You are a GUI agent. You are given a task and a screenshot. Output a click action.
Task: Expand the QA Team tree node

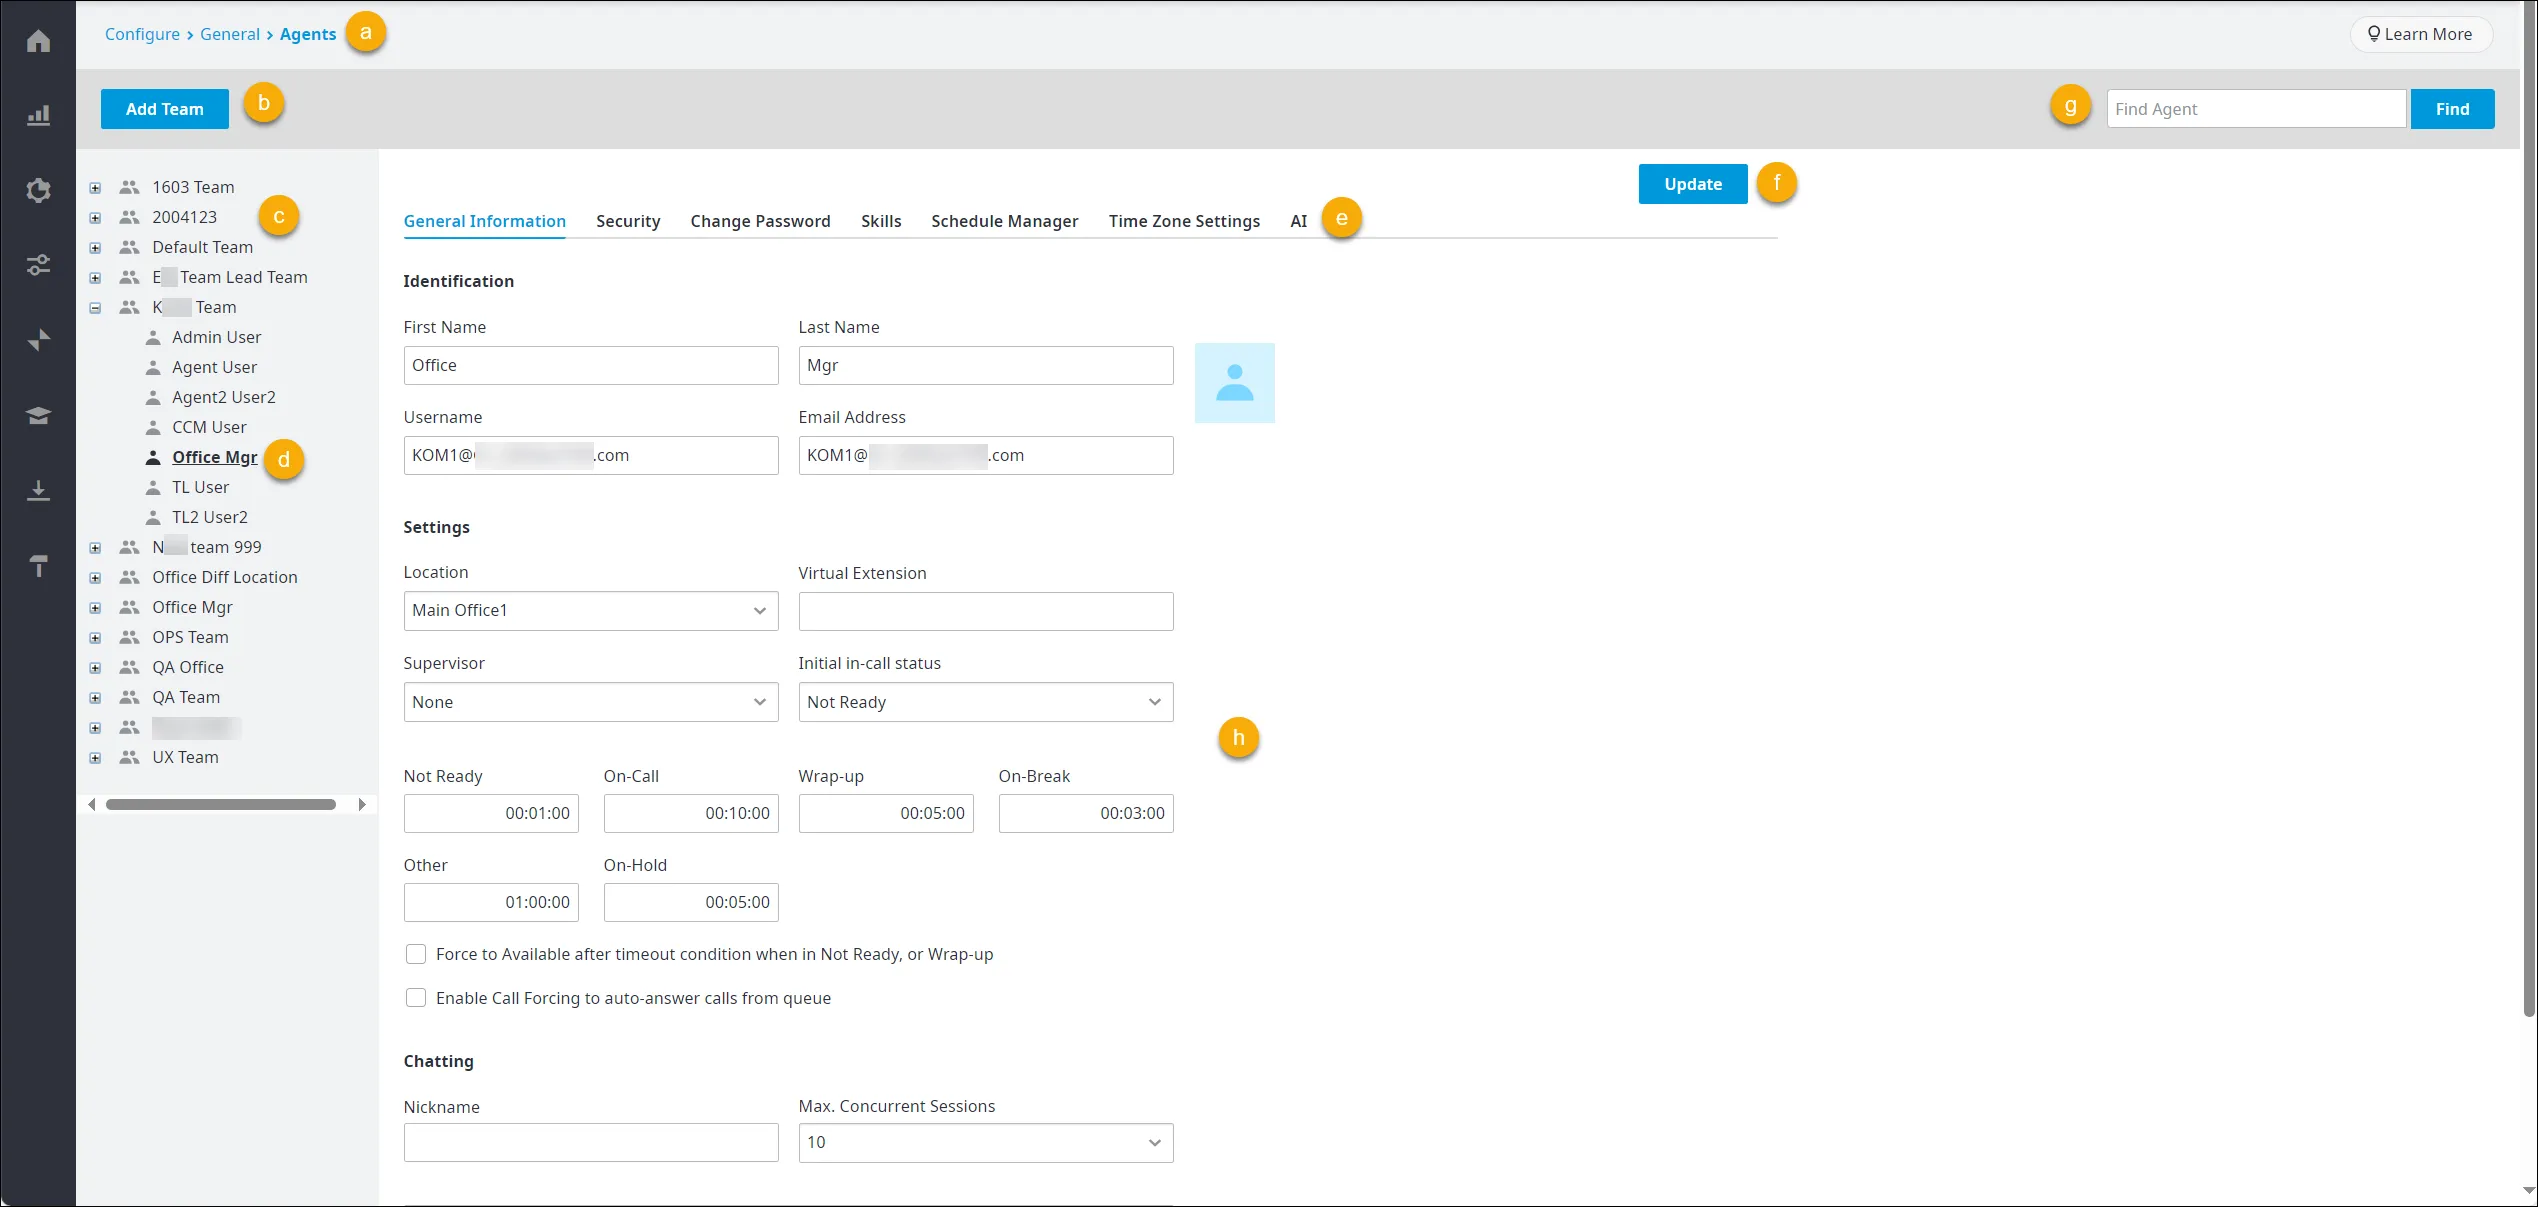tap(95, 698)
